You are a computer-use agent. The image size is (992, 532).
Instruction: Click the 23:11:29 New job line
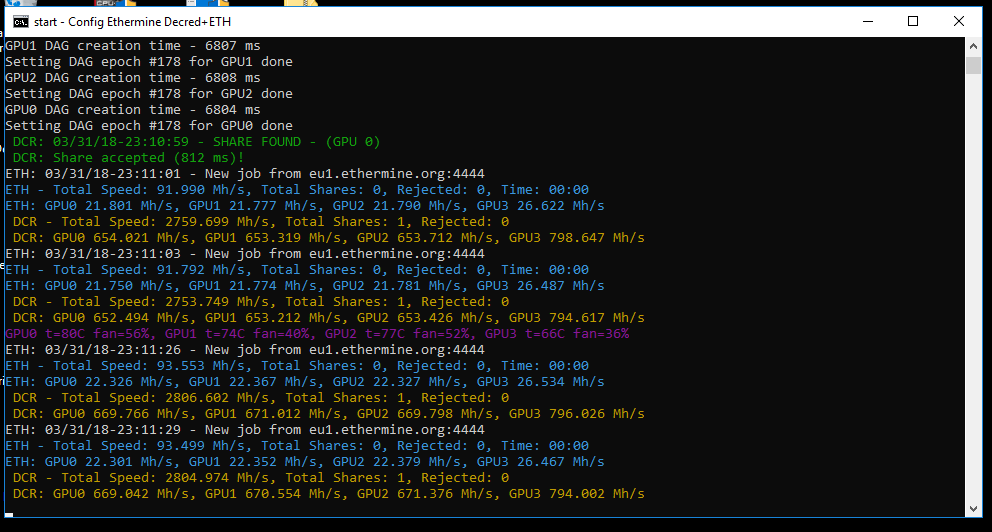point(245,430)
